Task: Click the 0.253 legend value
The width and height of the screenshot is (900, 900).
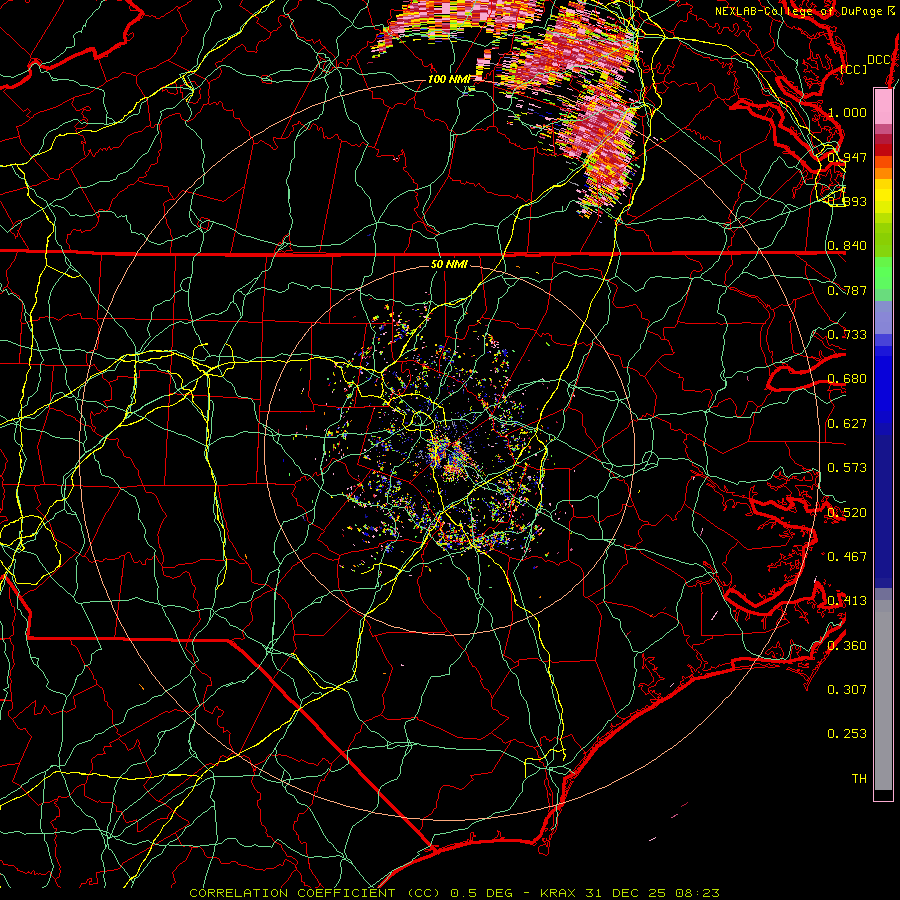Action: point(847,734)
